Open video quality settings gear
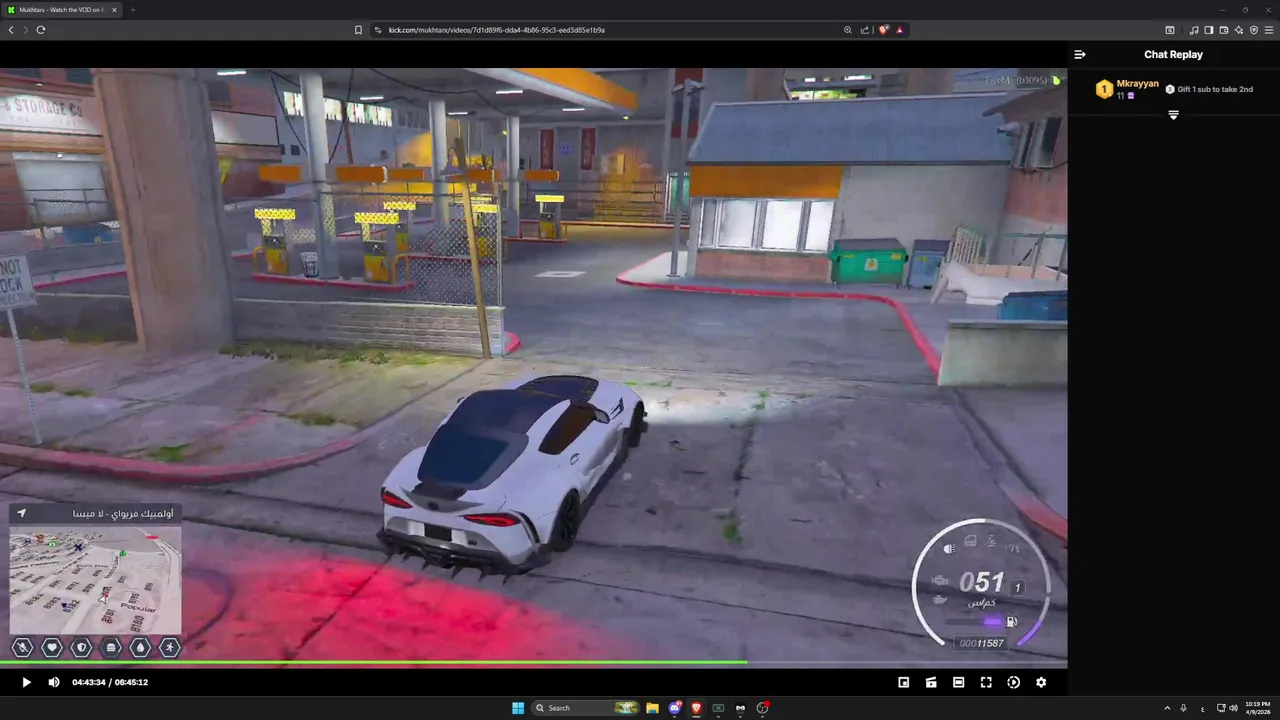1280x720 pixels. coord(1041,682)
